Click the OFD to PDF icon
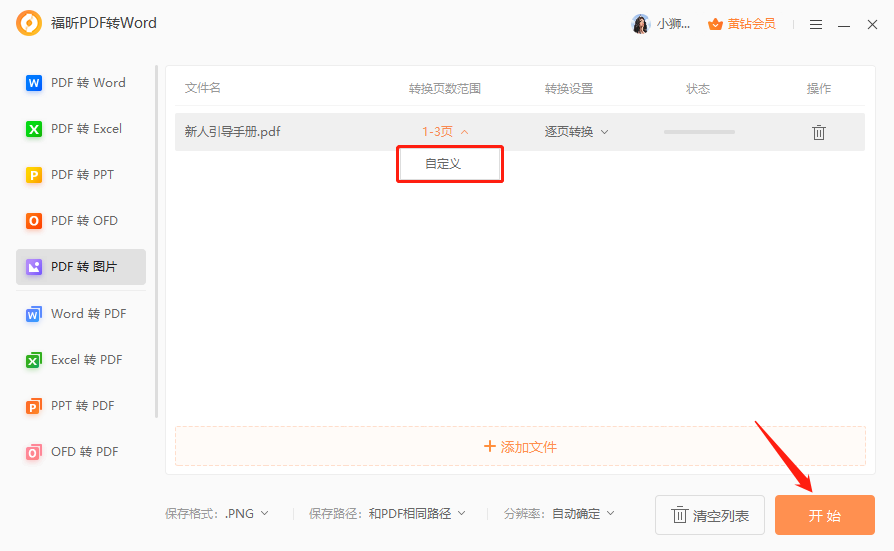This screenshot has width=894, height=551. [x=34, y=452]
